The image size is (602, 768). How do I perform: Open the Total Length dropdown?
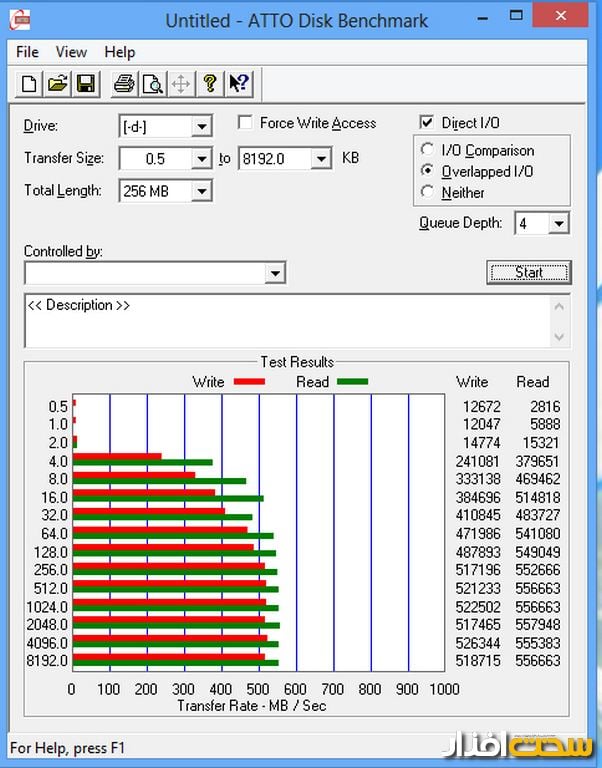click(202, 192)
